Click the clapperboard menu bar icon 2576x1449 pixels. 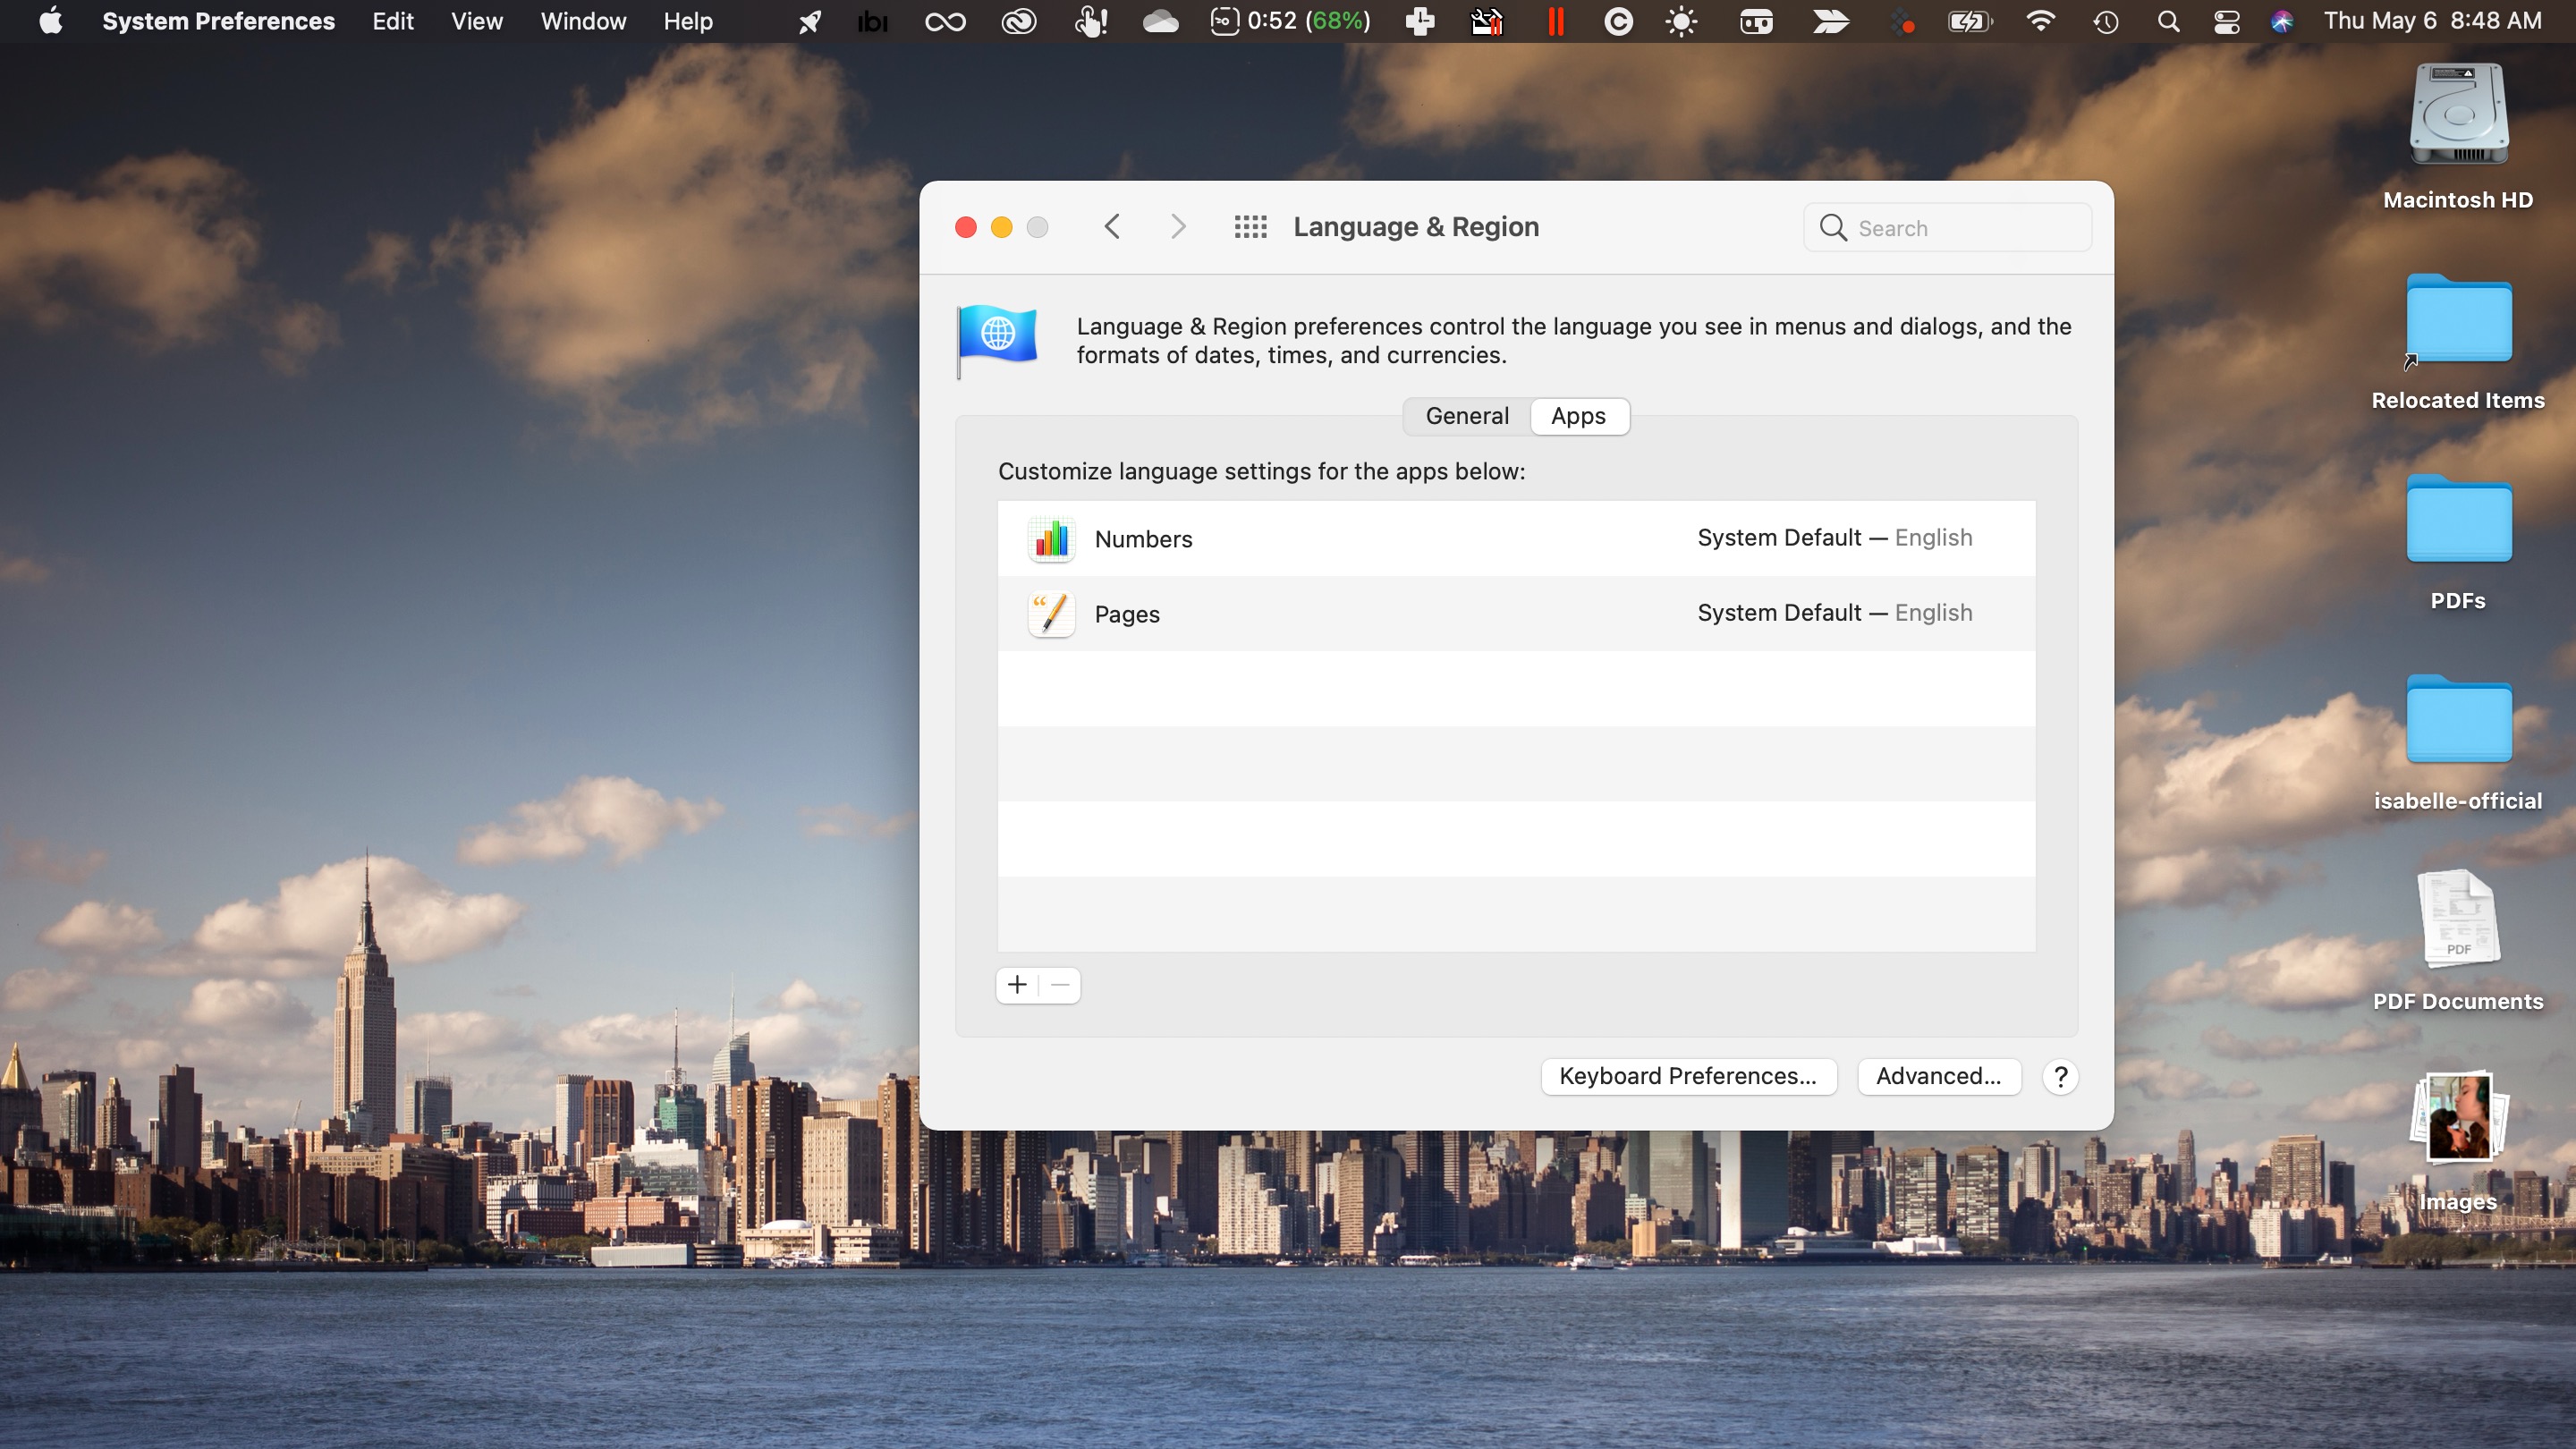[1487, 21]
